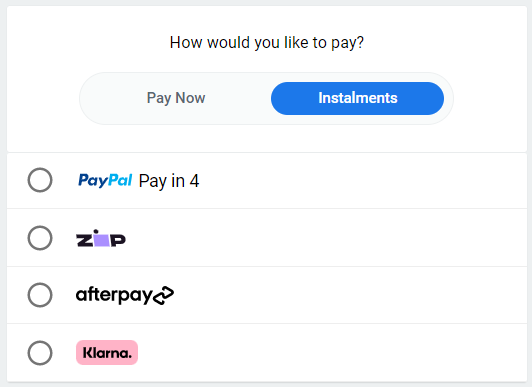This screenshot has width=532, height=387.
Task: Click the afterpay wordmark
Action: [114, 295]
